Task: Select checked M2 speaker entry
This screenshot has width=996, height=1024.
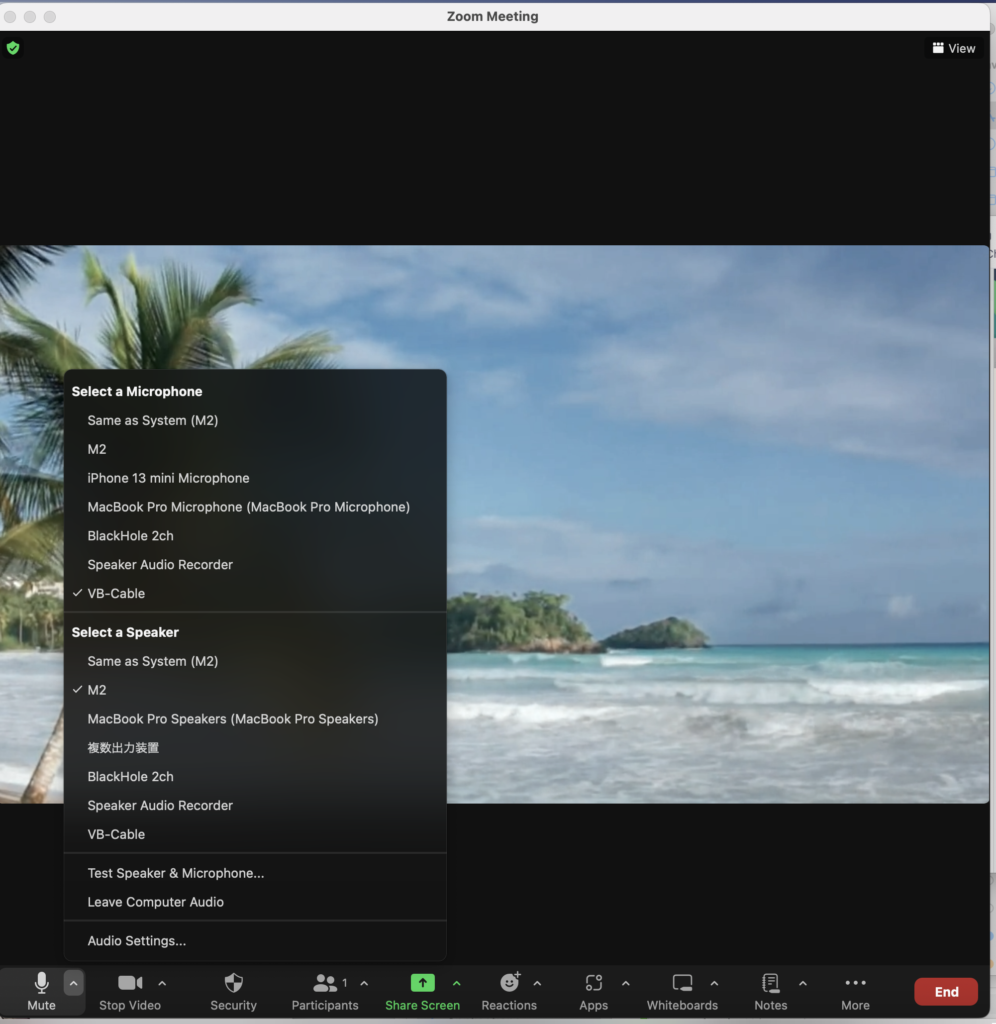Action: pos(255,690)
